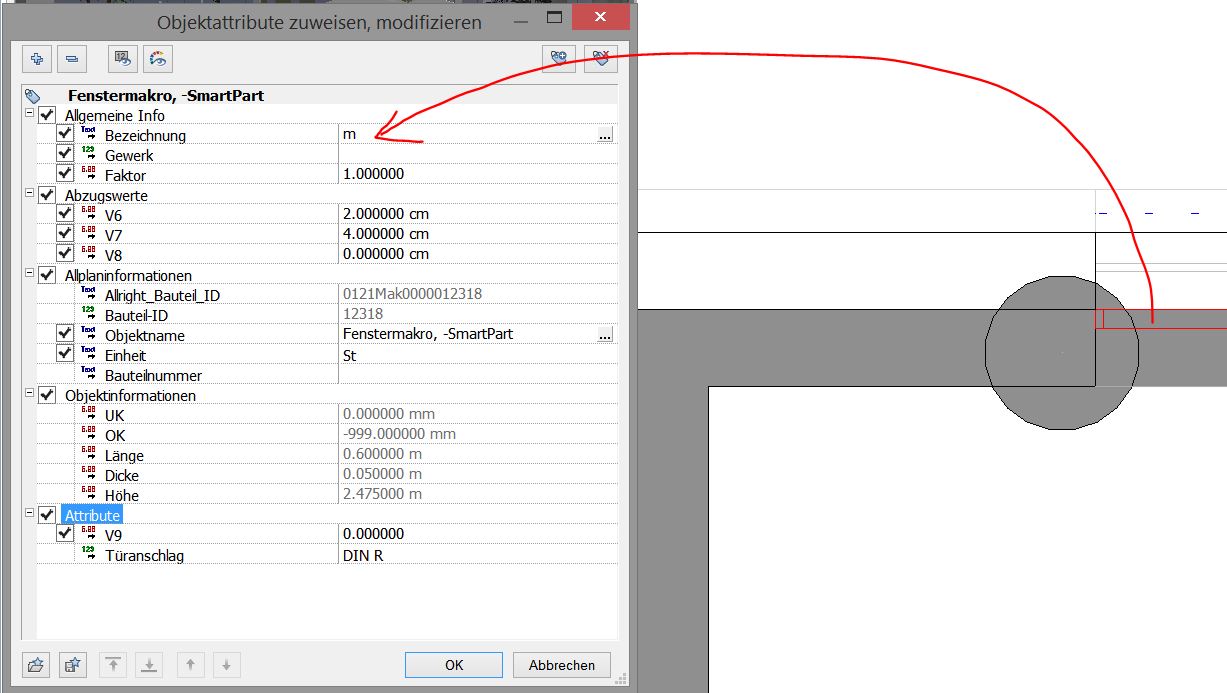Collapse the Abzugswerte section

point(29,195)
